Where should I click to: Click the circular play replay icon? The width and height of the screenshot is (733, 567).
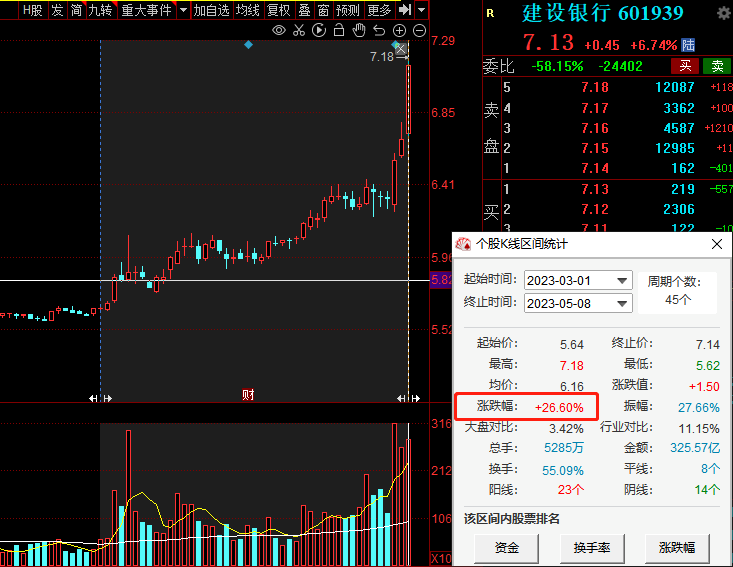coord(319,31)
